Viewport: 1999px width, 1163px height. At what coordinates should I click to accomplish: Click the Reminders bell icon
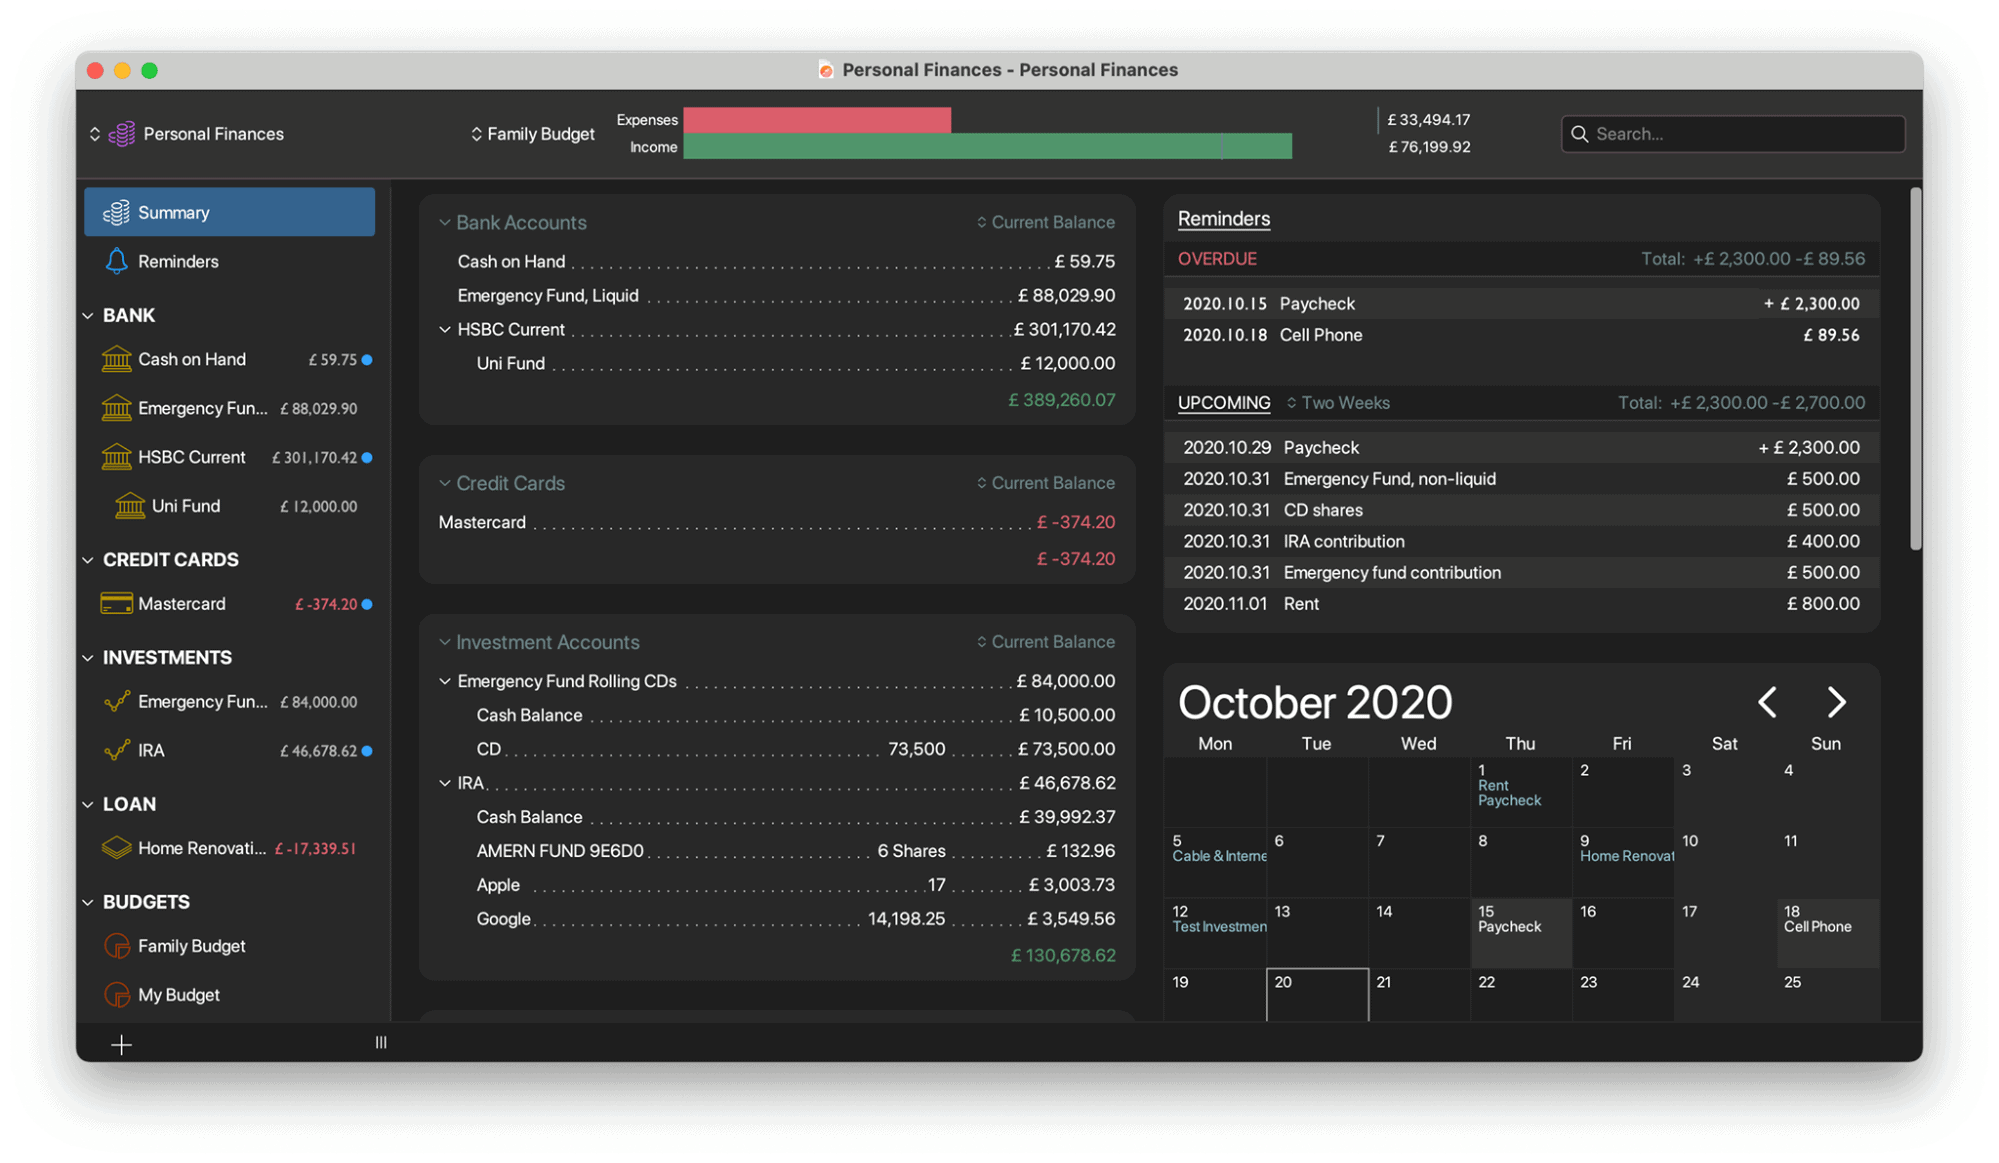point(116,261)
